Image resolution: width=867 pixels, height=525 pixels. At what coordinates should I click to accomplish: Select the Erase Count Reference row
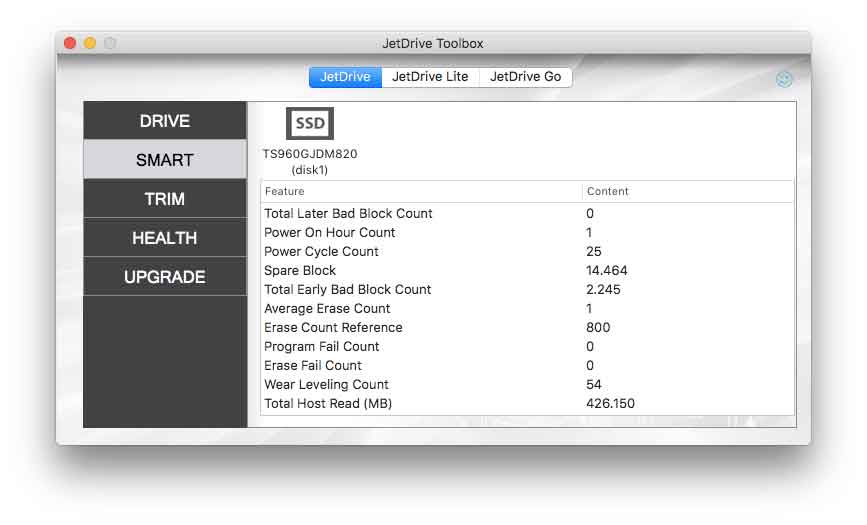click(x=527, y=328)
